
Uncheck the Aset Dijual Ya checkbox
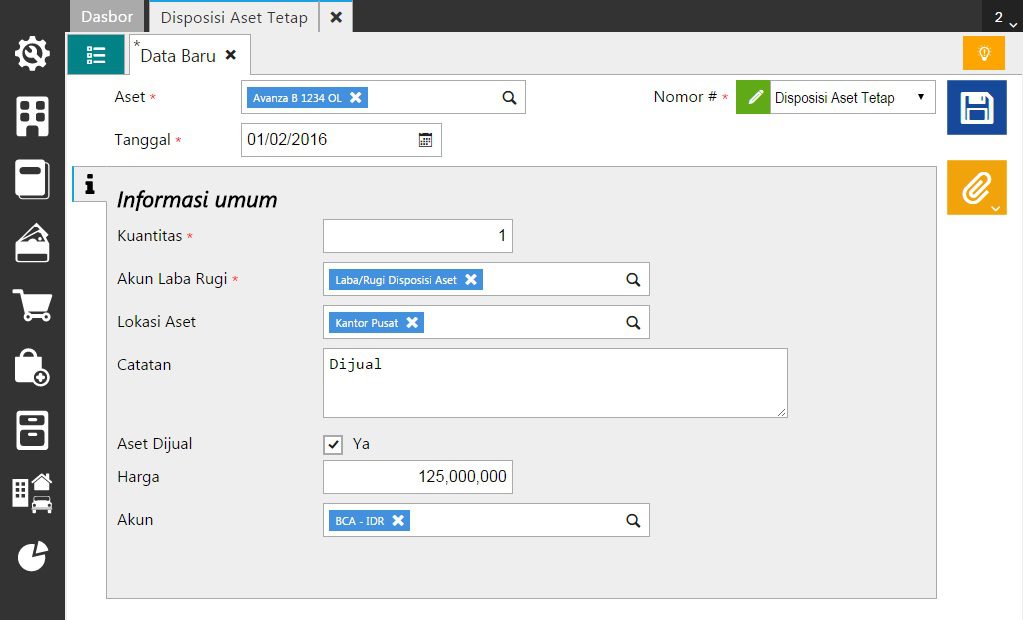(334, 444)
